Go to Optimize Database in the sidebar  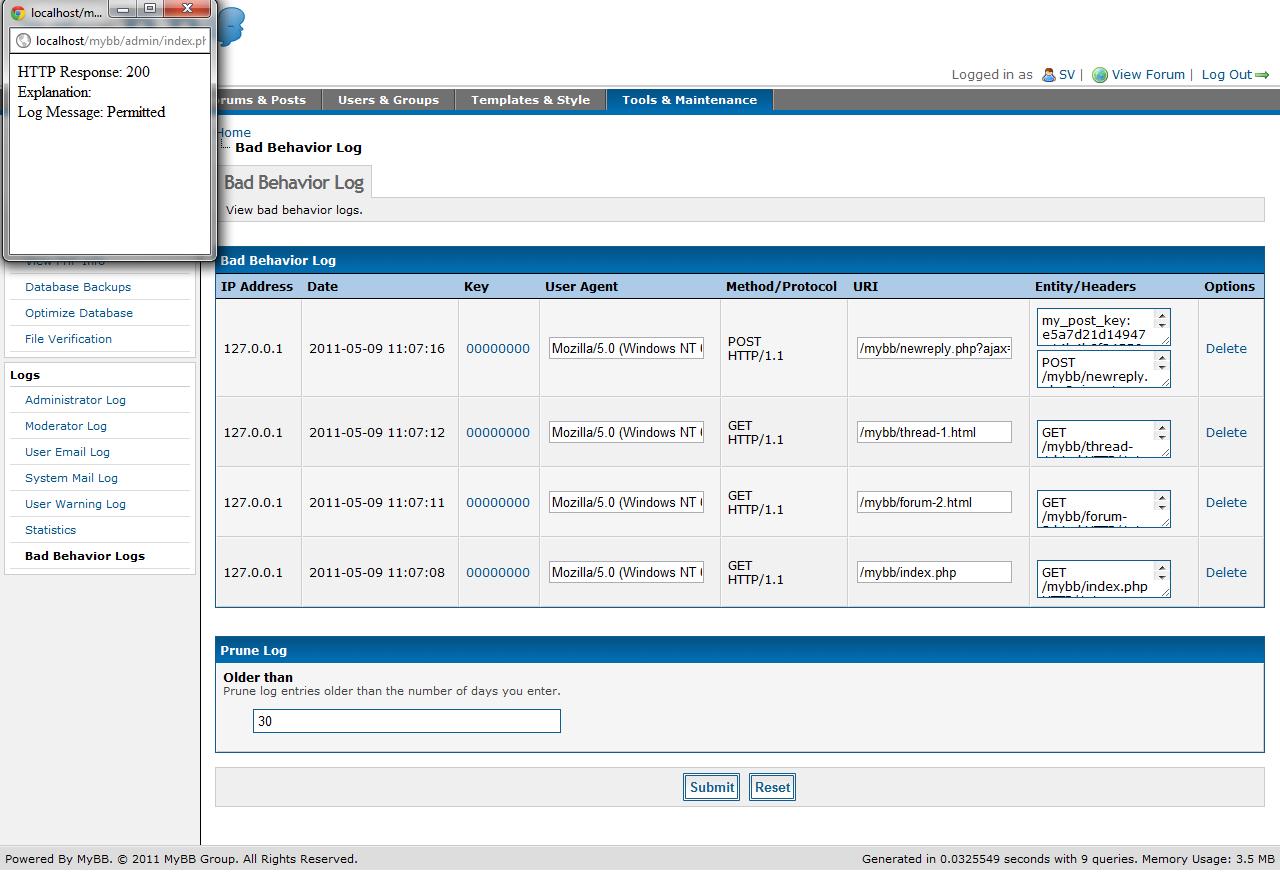[x=79, y=313]
